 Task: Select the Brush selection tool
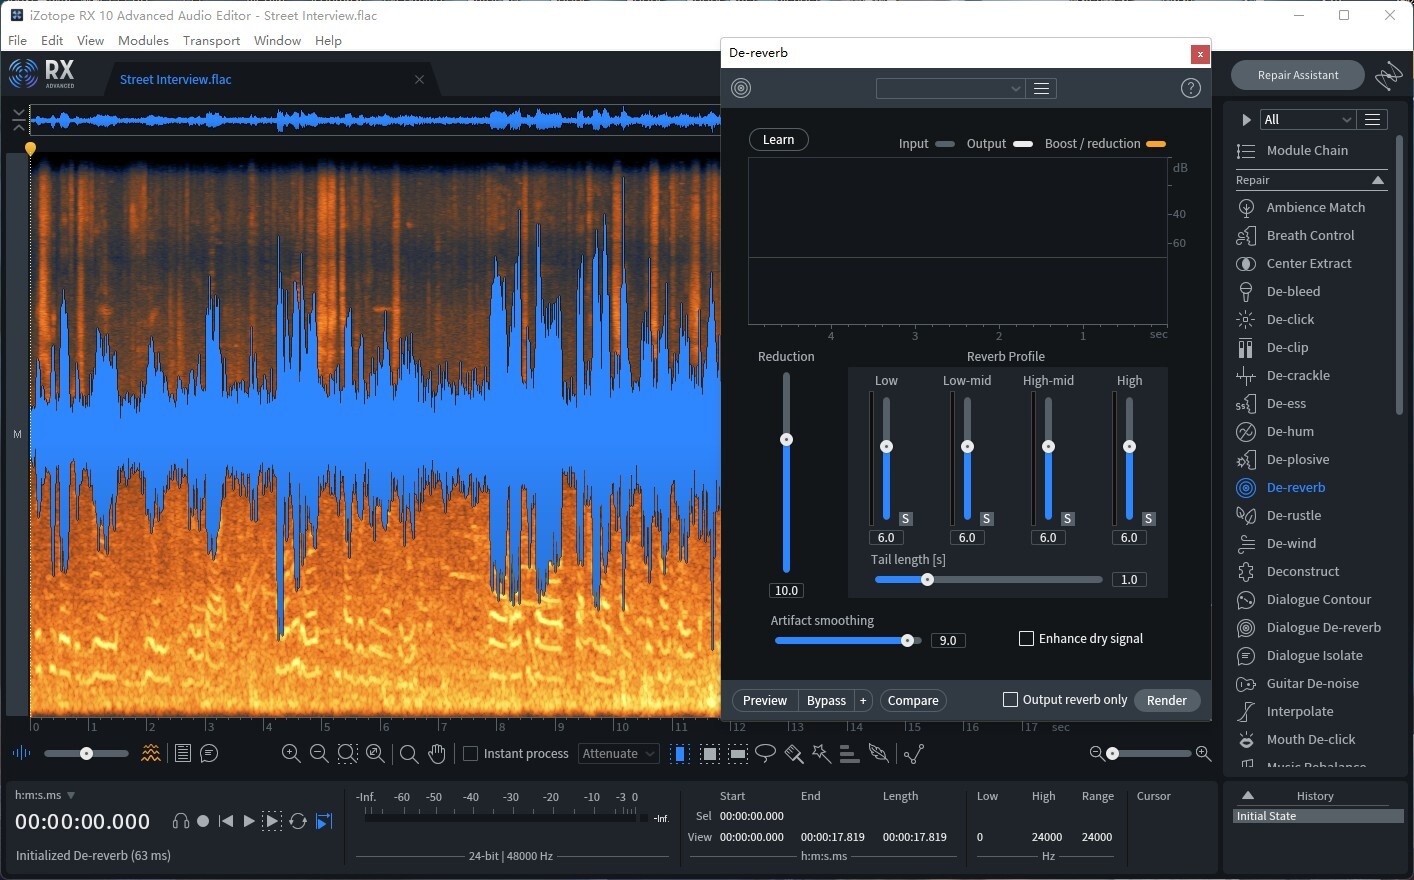(x=794, y=754)
